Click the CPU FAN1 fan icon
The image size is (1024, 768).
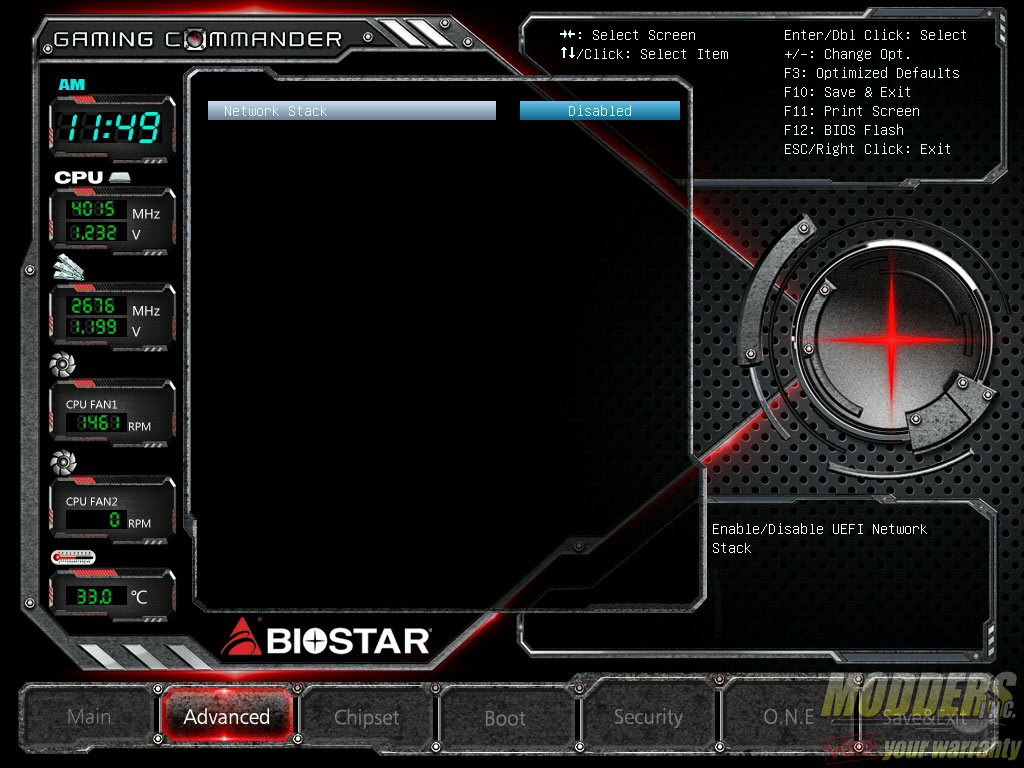[63, 364]
